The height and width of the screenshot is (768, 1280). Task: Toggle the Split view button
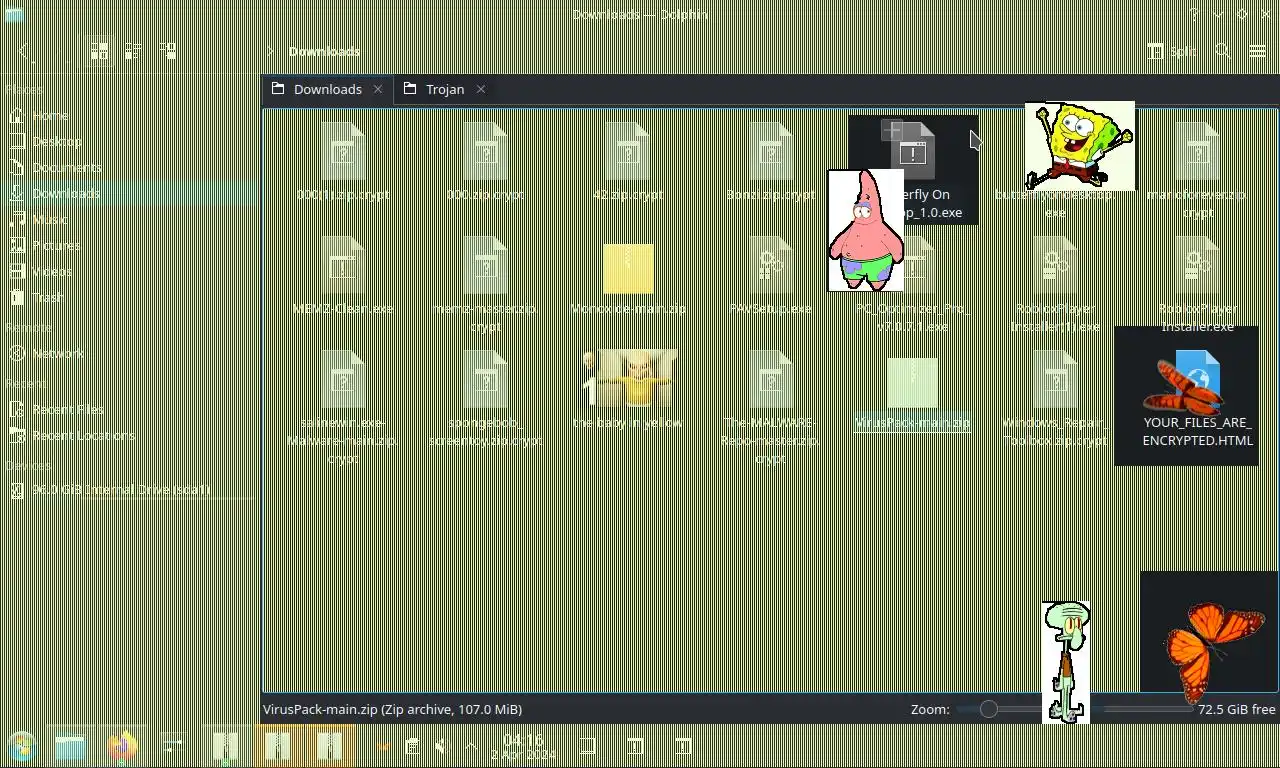click(1172, 51)
